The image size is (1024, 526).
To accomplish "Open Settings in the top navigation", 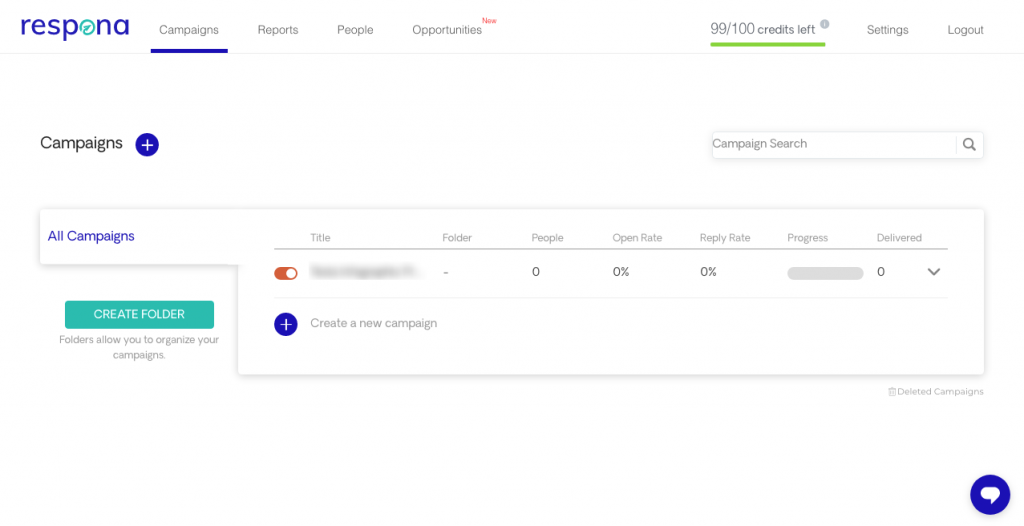I will [x=887, y=30].
